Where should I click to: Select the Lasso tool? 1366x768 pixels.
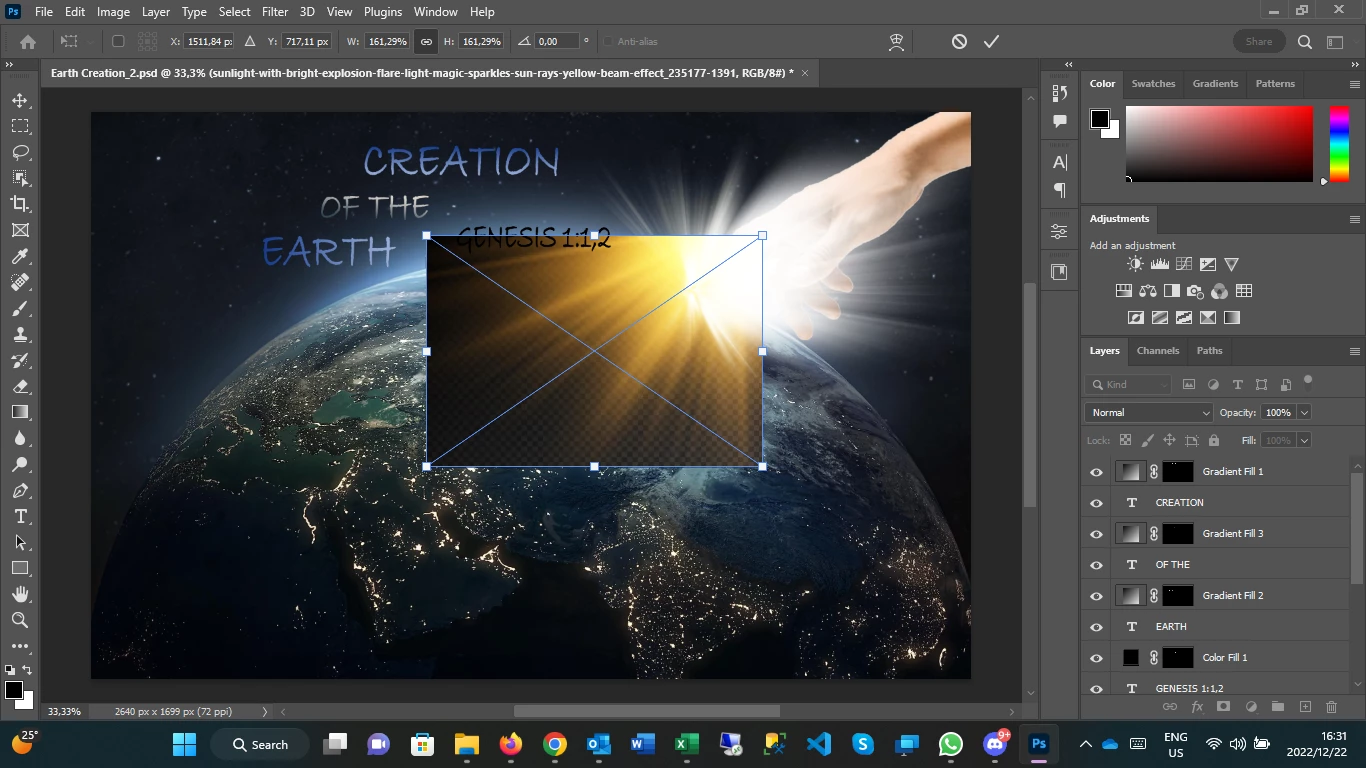[20, 152]
